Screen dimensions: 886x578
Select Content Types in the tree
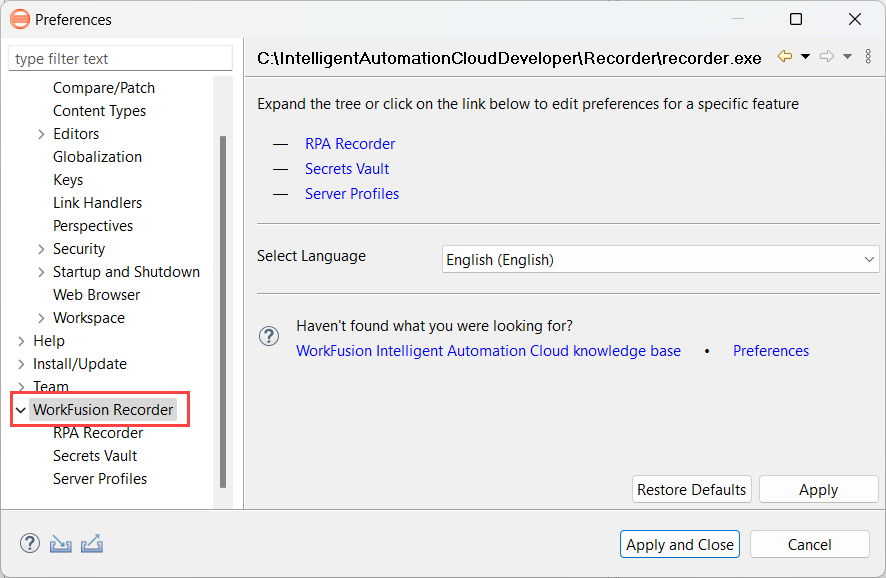point(99,111)
